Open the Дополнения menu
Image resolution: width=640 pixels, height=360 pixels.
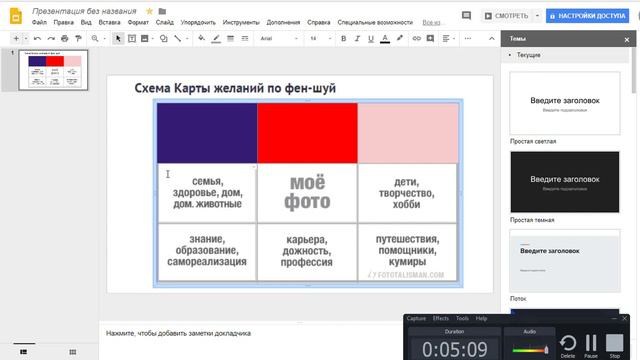point(283,22)
